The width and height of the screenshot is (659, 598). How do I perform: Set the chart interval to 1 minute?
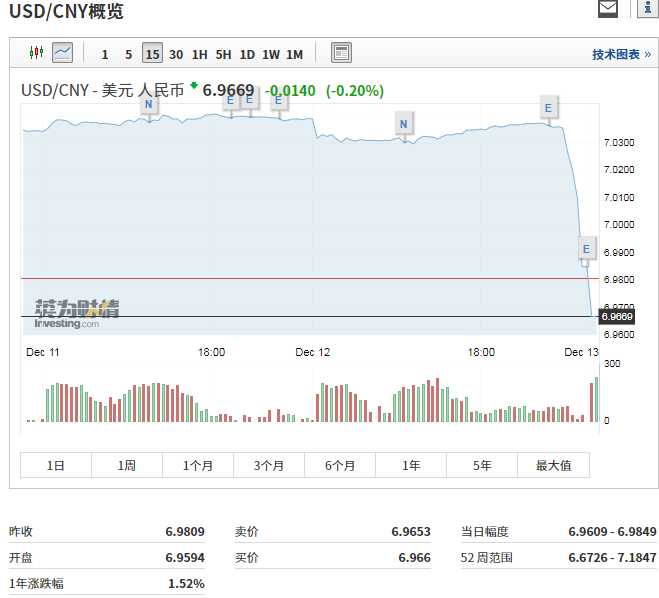[105, 54]
